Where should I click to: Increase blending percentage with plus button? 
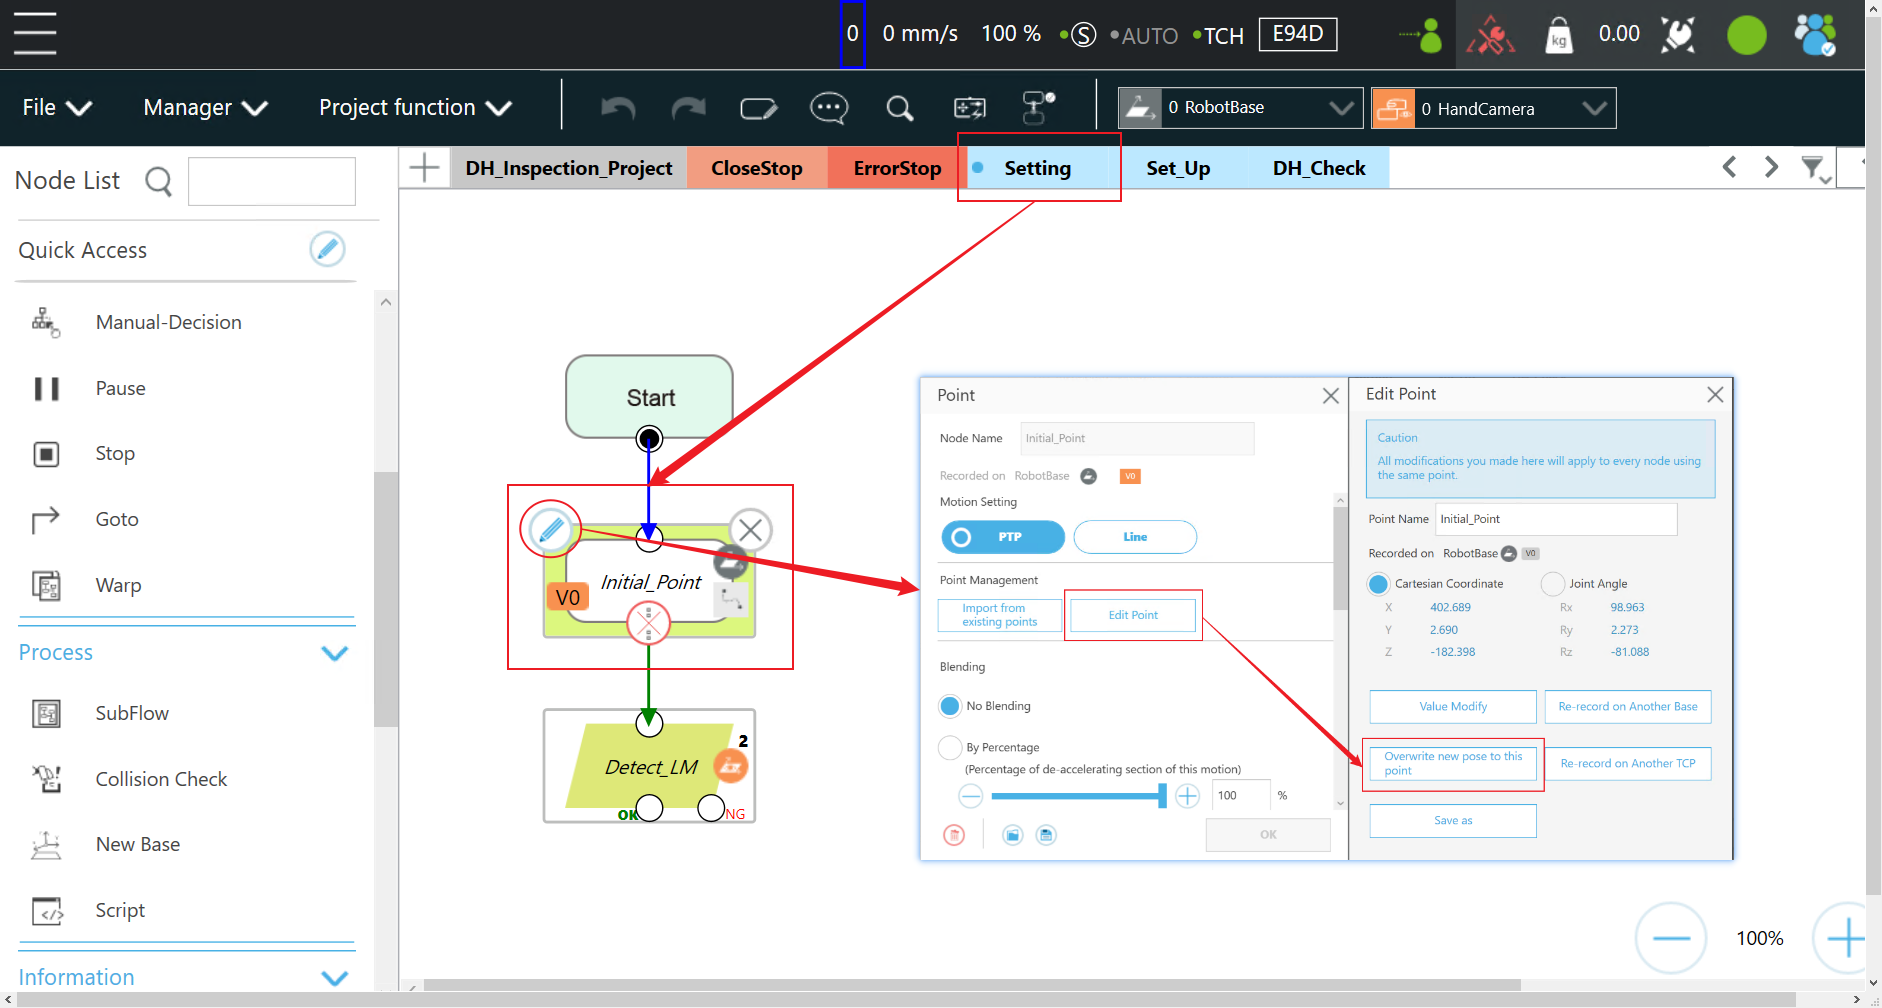(1187, 796)
